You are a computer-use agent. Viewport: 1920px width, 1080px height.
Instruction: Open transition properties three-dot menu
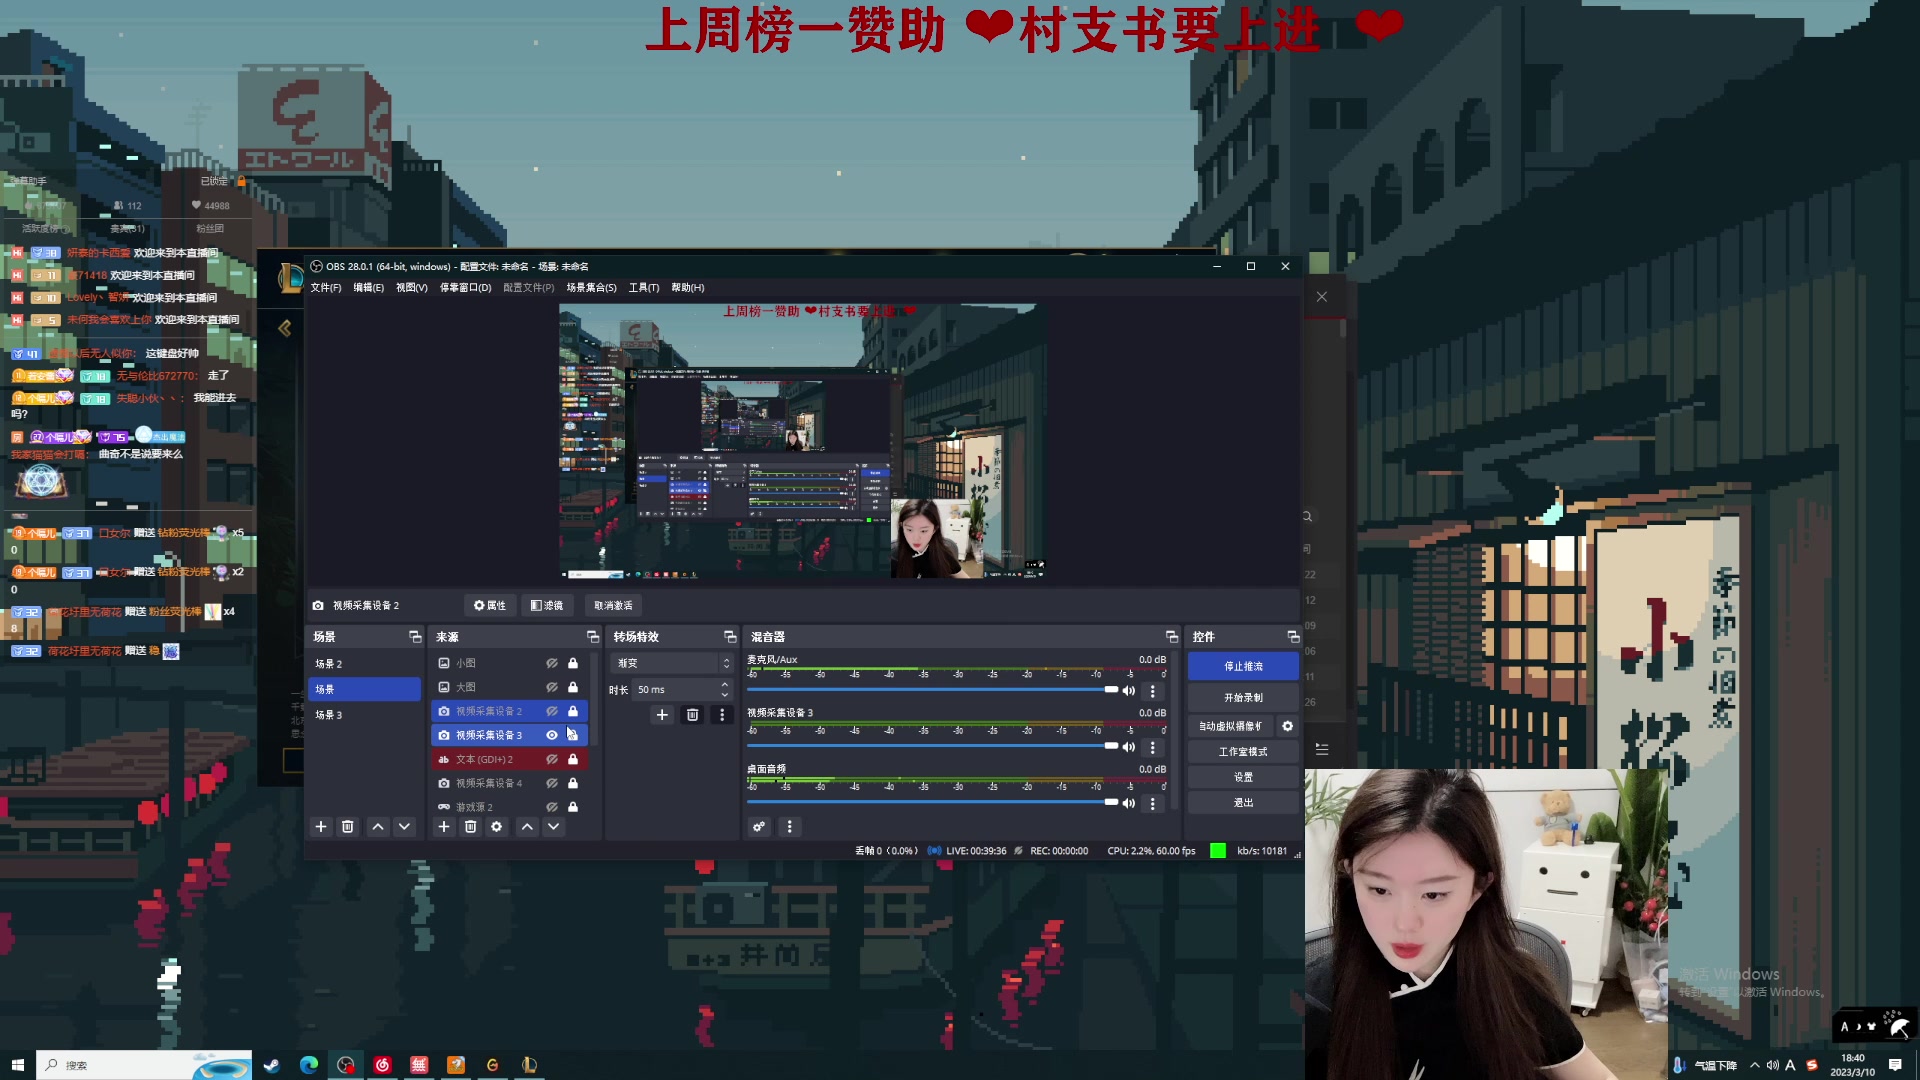tap(722, 715)
